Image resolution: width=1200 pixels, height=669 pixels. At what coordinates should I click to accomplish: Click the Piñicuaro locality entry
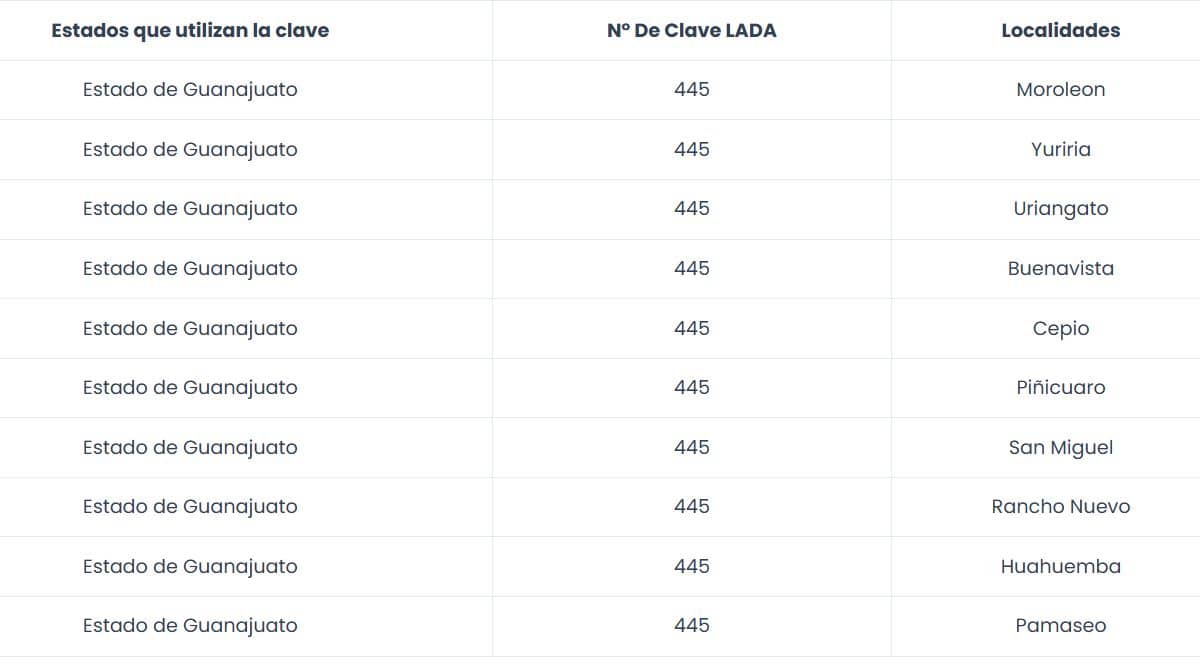tap(1060, 387)
